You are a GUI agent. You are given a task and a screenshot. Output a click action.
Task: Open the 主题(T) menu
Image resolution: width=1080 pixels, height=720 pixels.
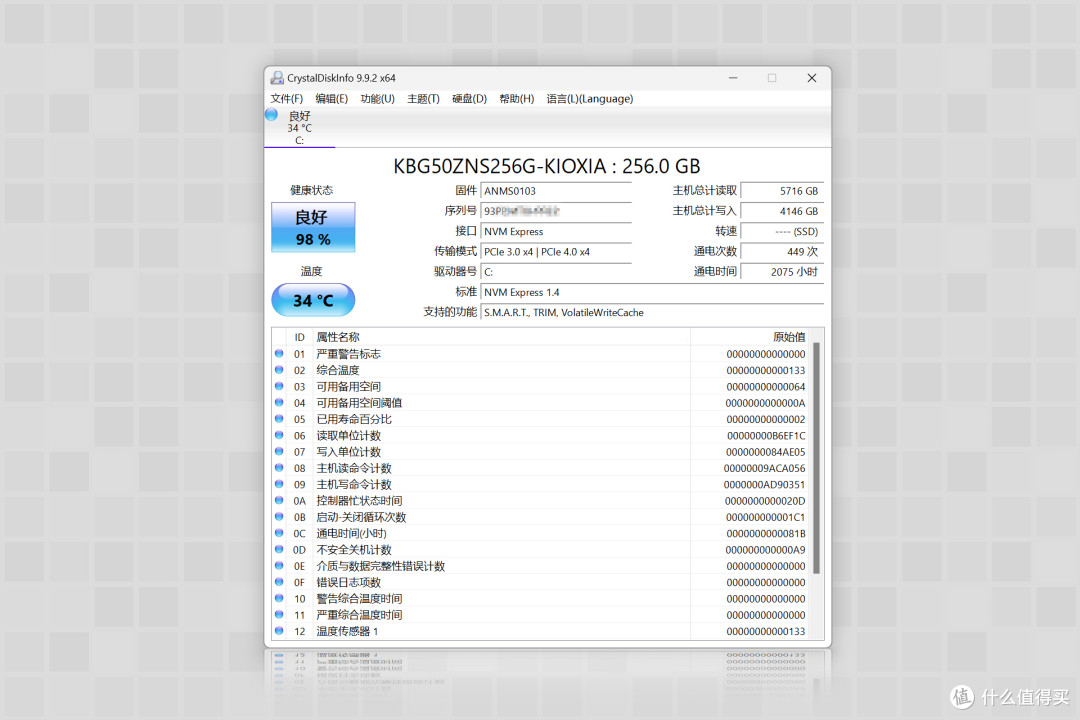423,99
